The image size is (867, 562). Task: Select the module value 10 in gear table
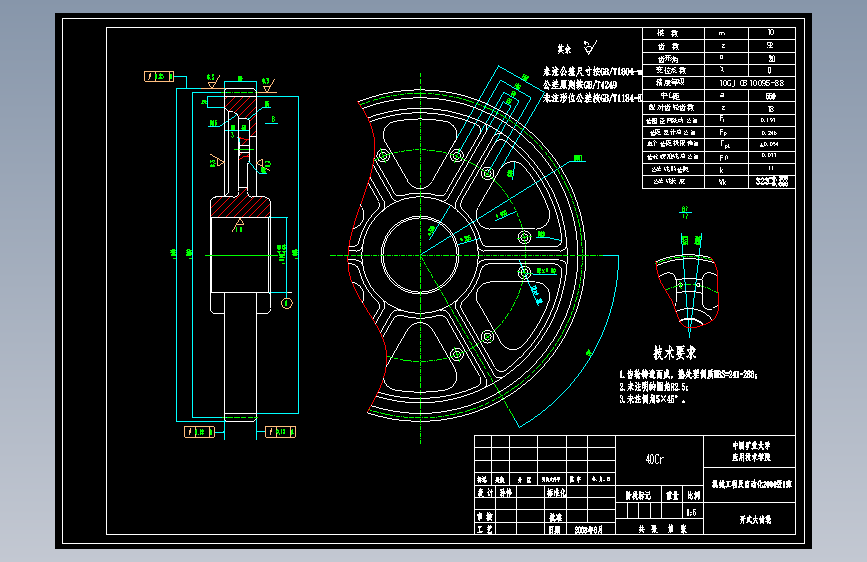(x=771, y=33)
